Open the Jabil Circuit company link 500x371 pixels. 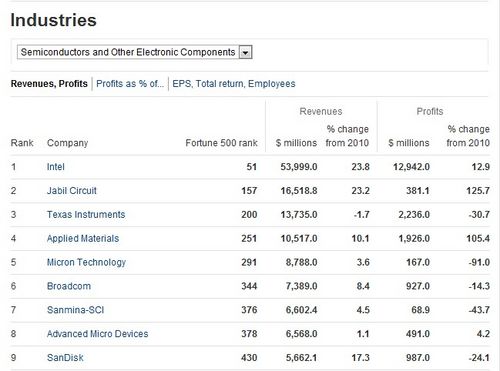71,191
